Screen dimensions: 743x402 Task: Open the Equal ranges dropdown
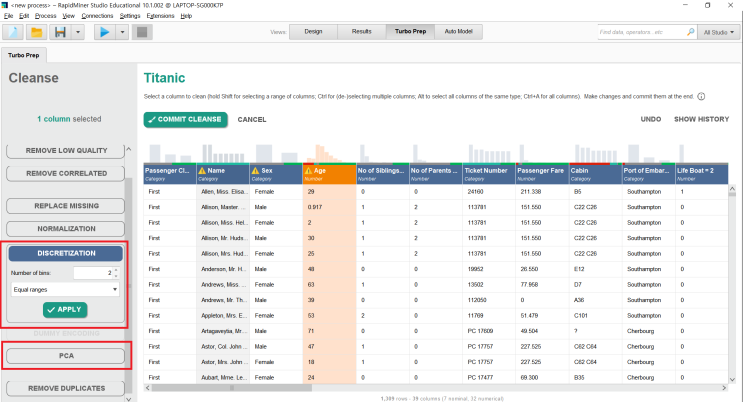pos(65,289)
